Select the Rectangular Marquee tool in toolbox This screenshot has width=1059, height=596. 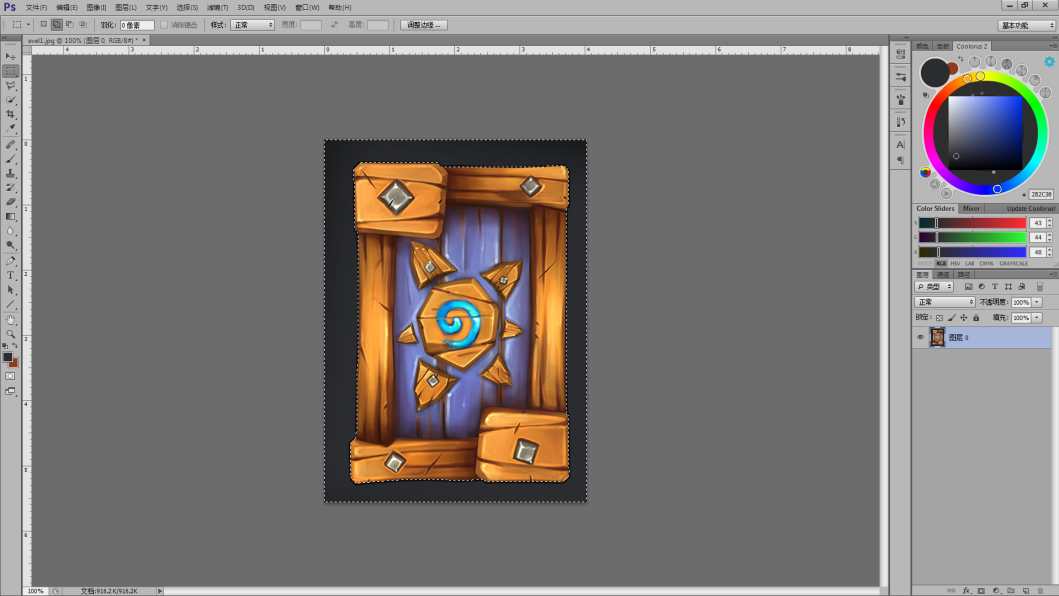pyautogui.click(x=10, y=71)
